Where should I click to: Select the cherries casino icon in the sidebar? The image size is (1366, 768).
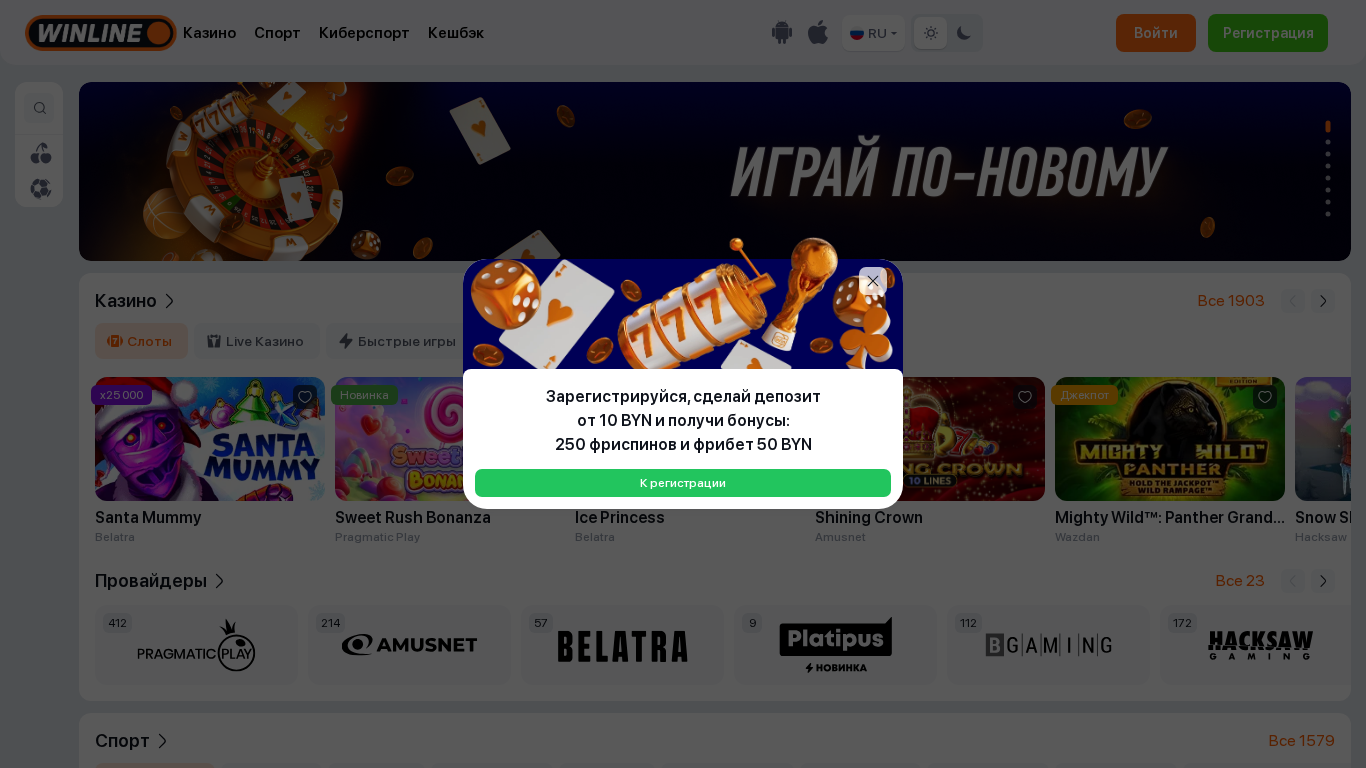click(40, 153)
